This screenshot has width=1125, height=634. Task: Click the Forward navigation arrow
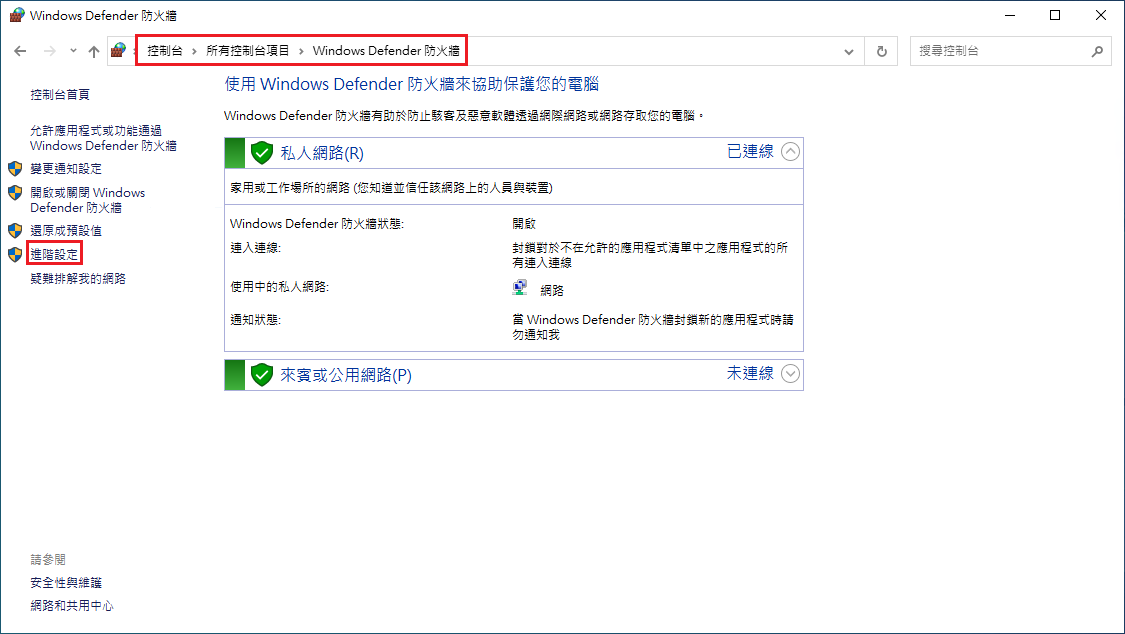(x=50, y=51)
